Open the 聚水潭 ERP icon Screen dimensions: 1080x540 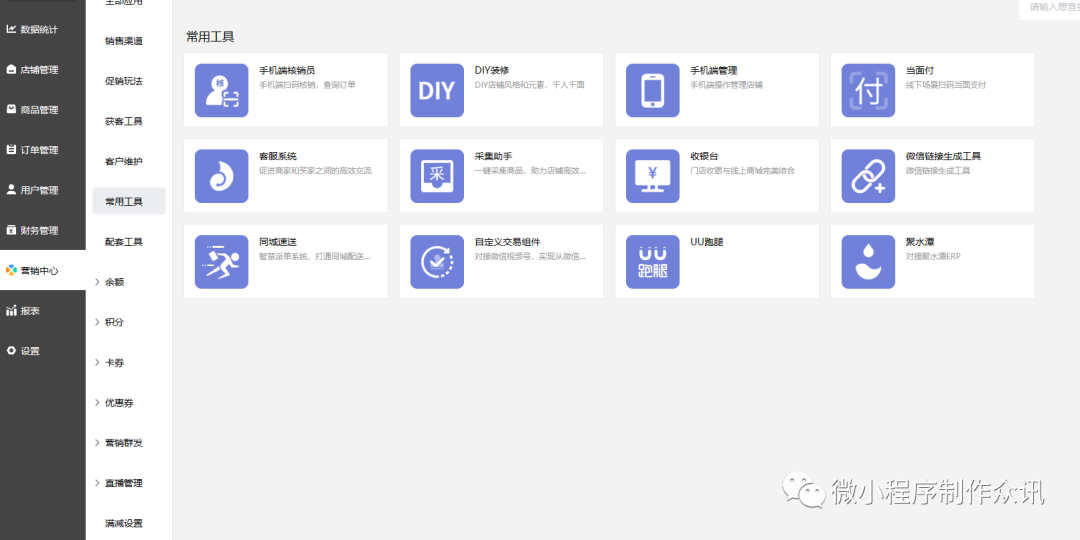click(868, 262)
